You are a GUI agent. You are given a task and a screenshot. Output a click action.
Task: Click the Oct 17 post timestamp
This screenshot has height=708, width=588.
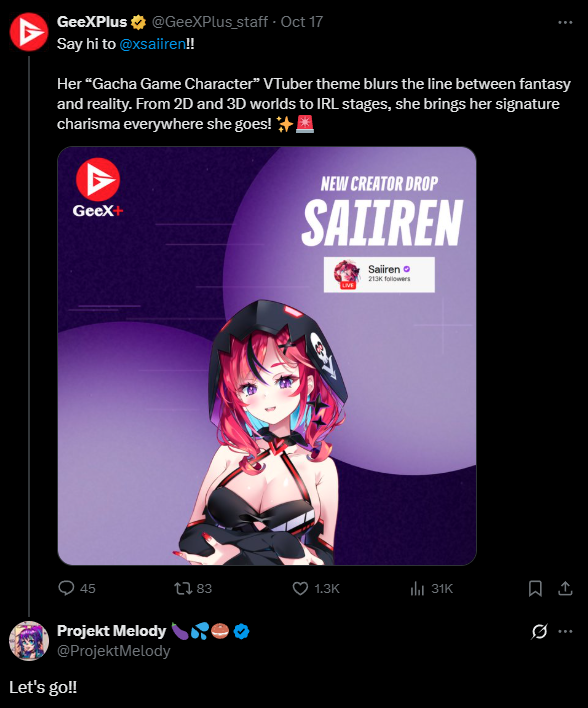[x=302, y=22]
